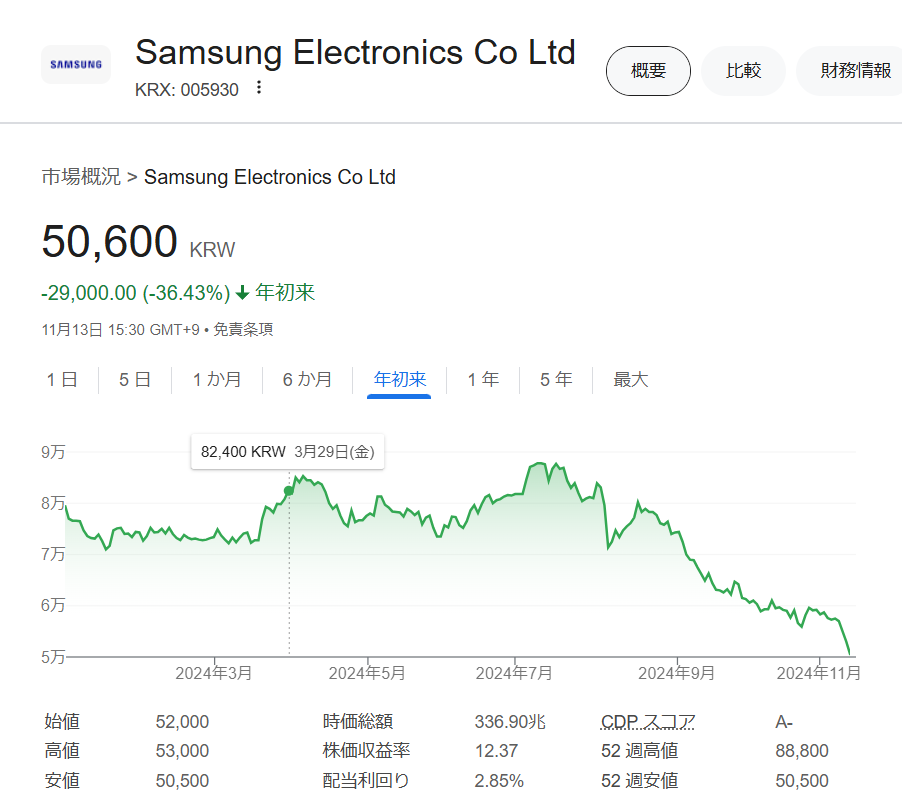902x793 pixels.
Task: Click the green down arrow indicator
Action: (x=242, y=293)
